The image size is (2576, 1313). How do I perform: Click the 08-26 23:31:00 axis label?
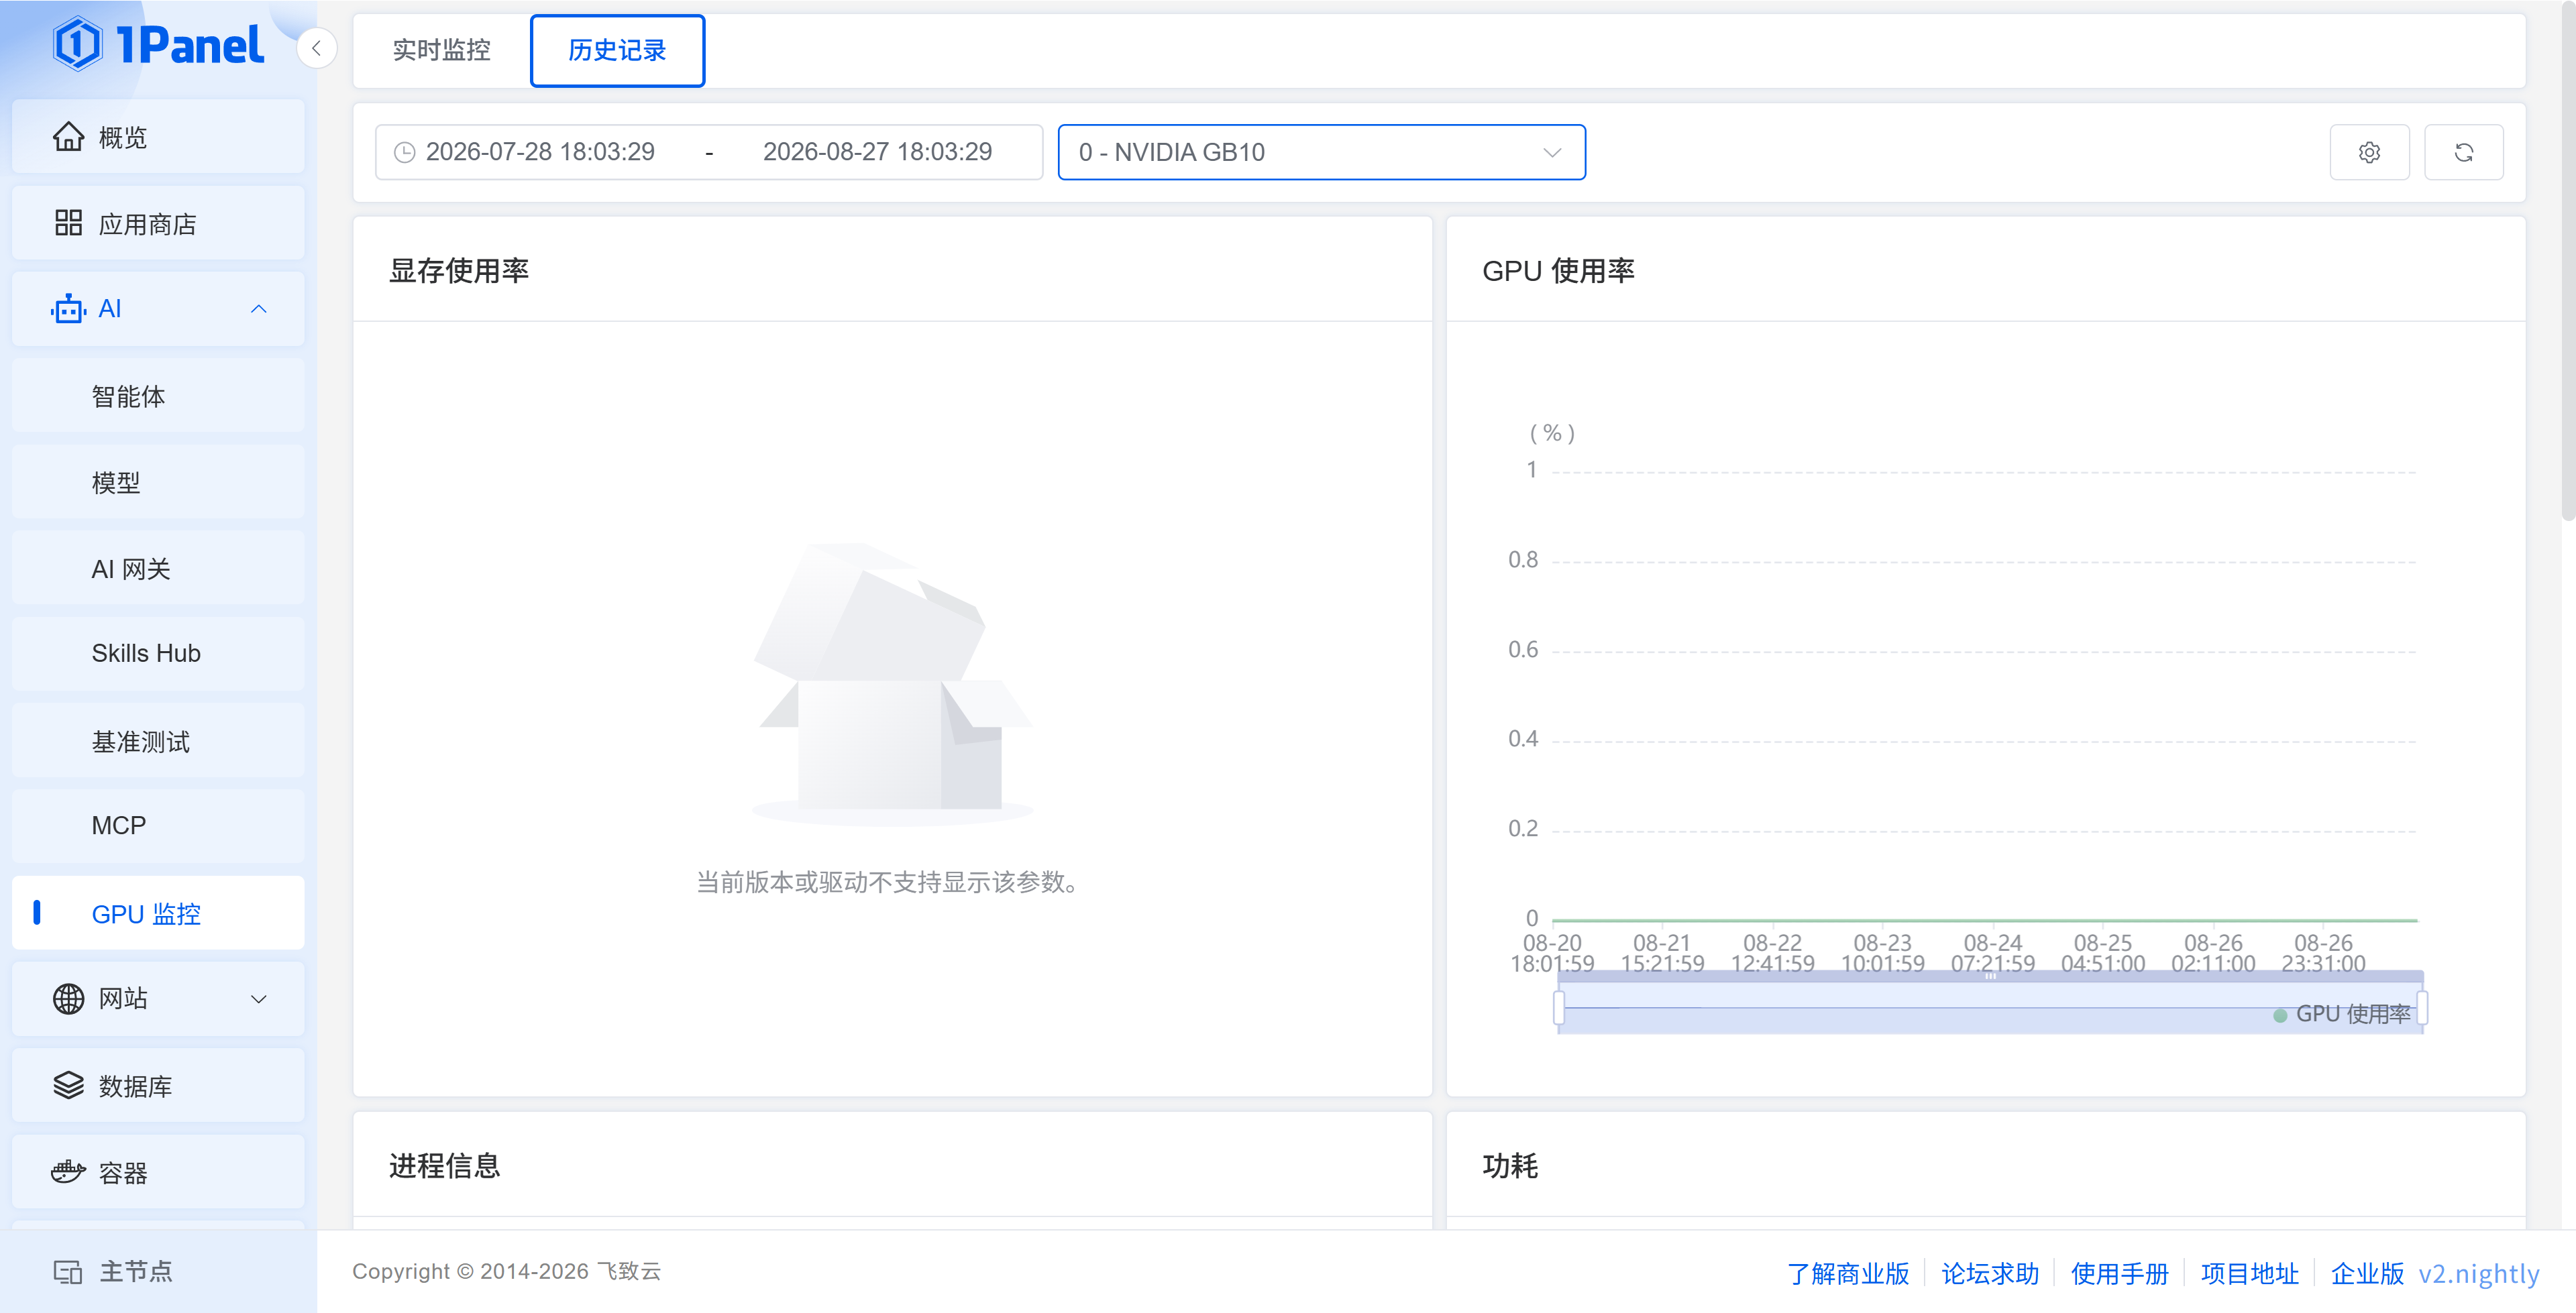(x=2323, y=953)
